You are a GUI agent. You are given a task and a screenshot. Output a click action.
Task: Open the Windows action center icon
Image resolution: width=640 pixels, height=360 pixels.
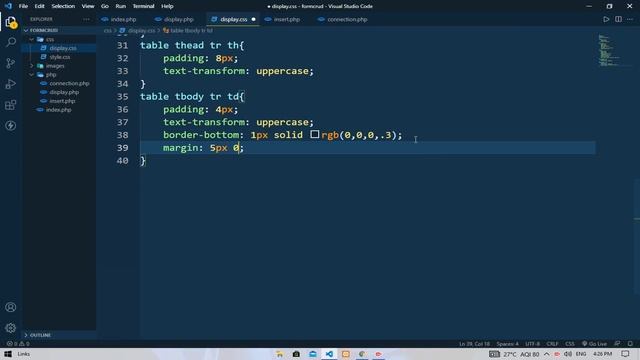click(626, 354)
